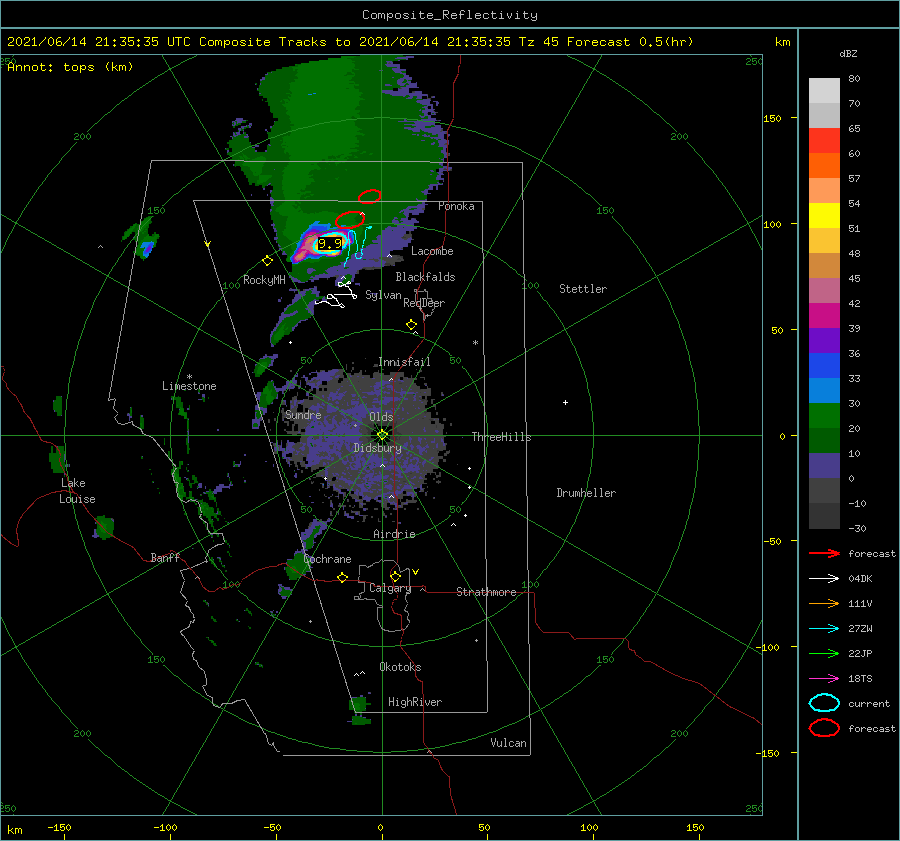Click the RockyMH label
The height and width of the screenshot is (841, 900).
pos(264,280)
